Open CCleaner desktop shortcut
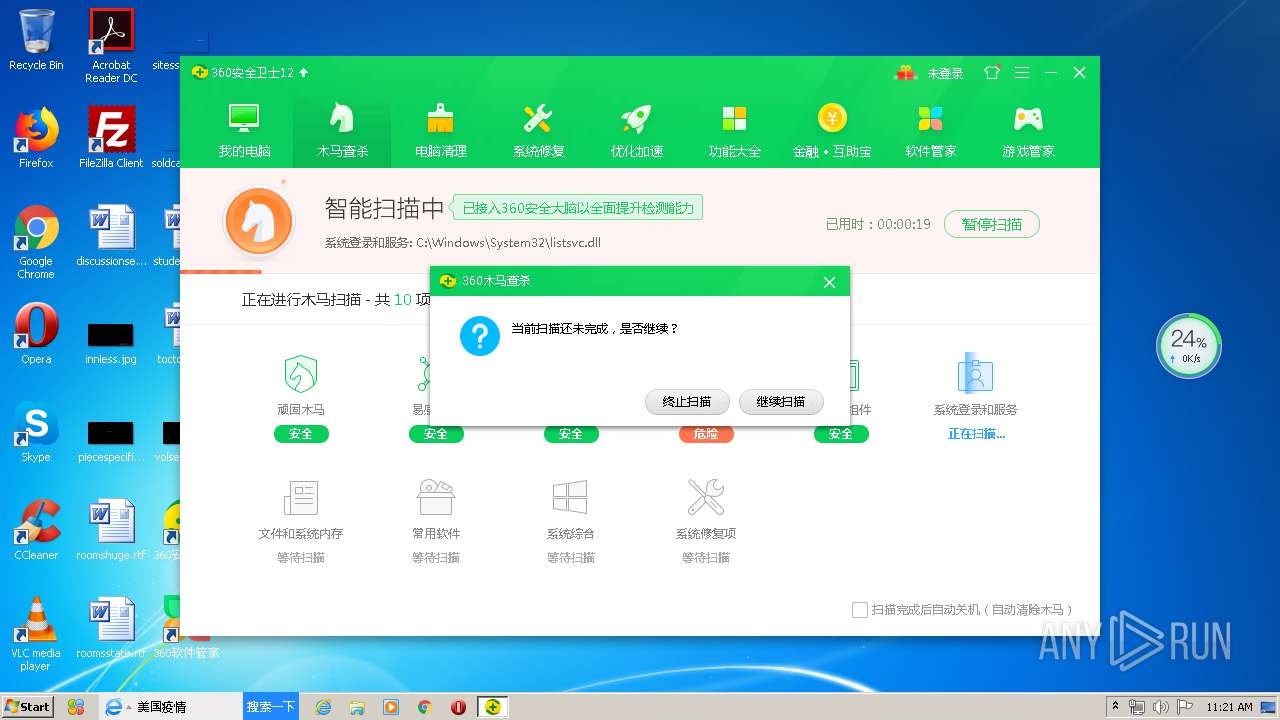The image size is (1280, 720). point(36,530)
